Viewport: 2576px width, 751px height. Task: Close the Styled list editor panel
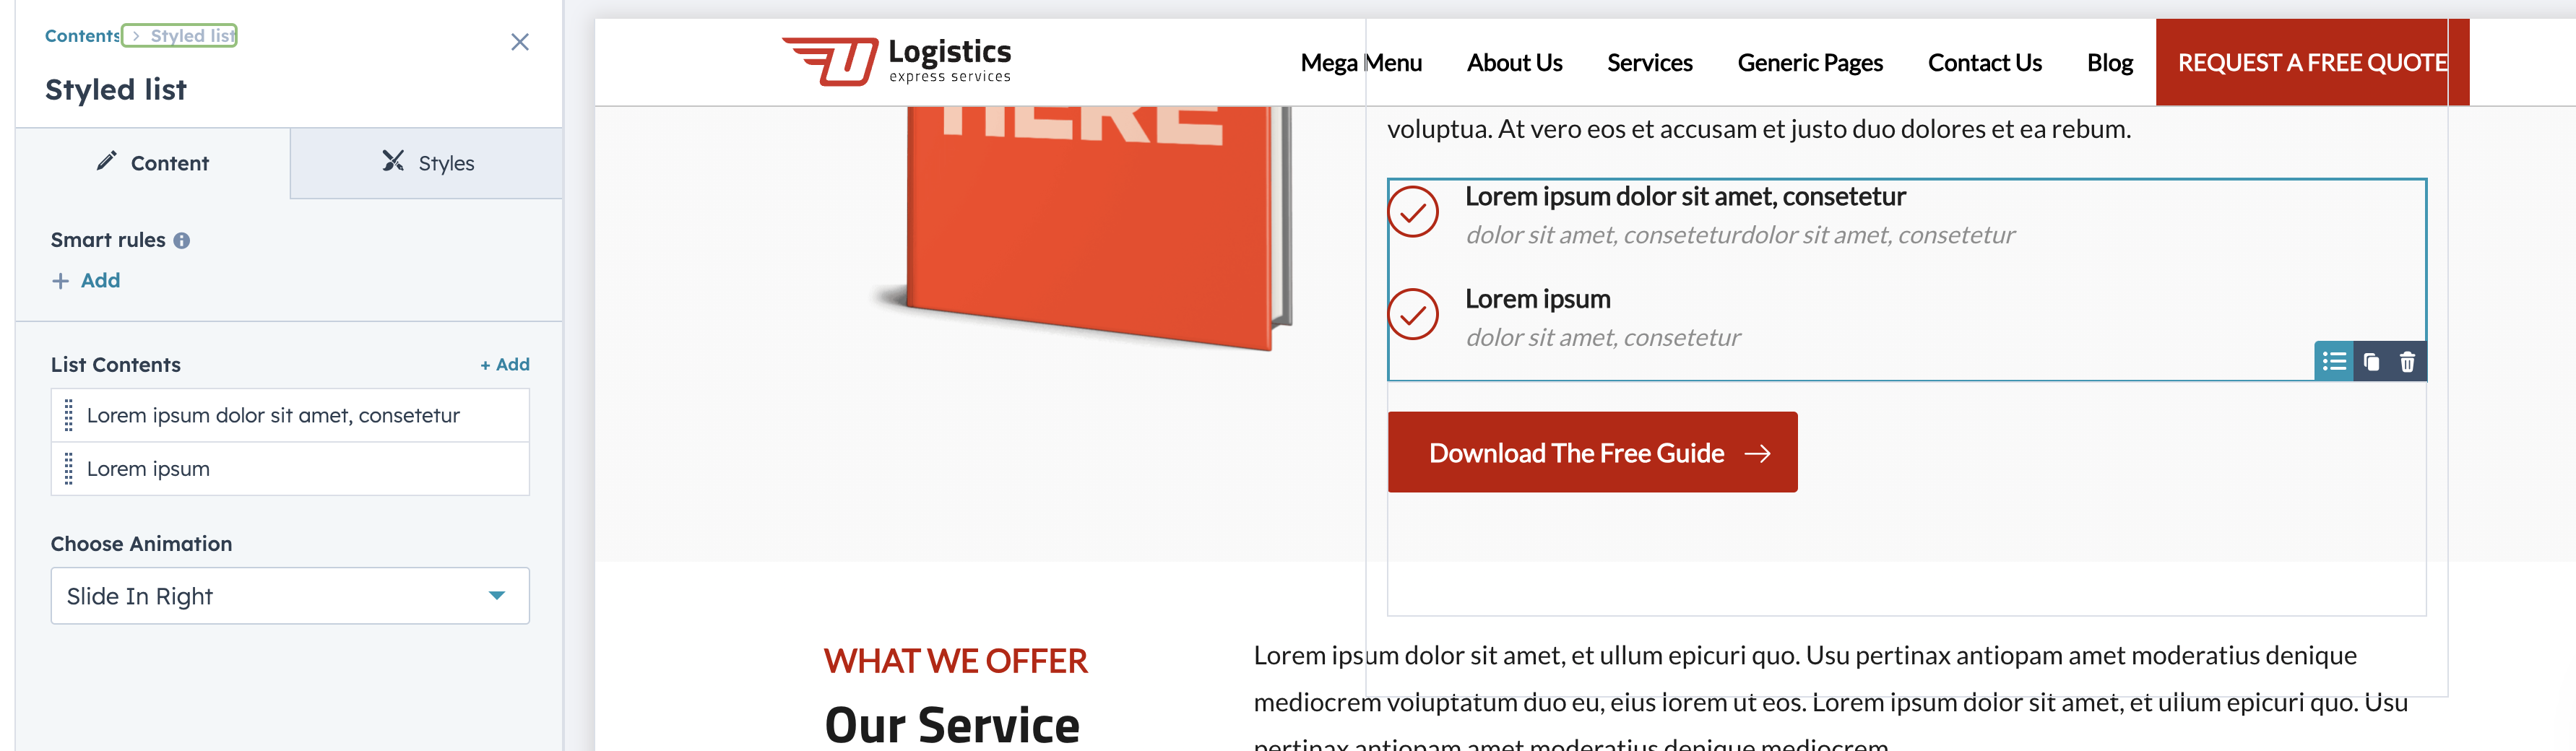tap(519, 42)
